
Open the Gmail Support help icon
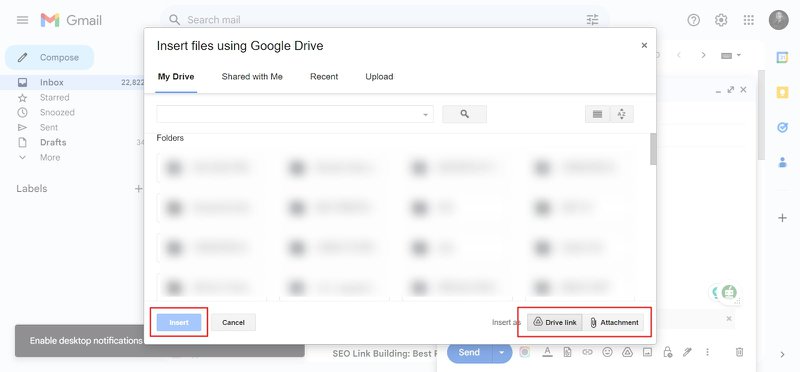[x=693, y=20]
